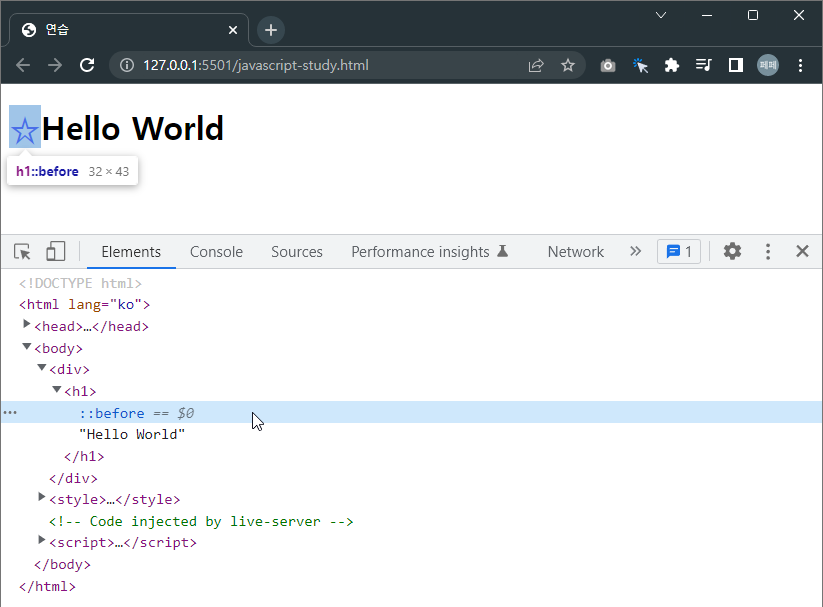
Task: Open a new browser tab
Action: point(271,30)
